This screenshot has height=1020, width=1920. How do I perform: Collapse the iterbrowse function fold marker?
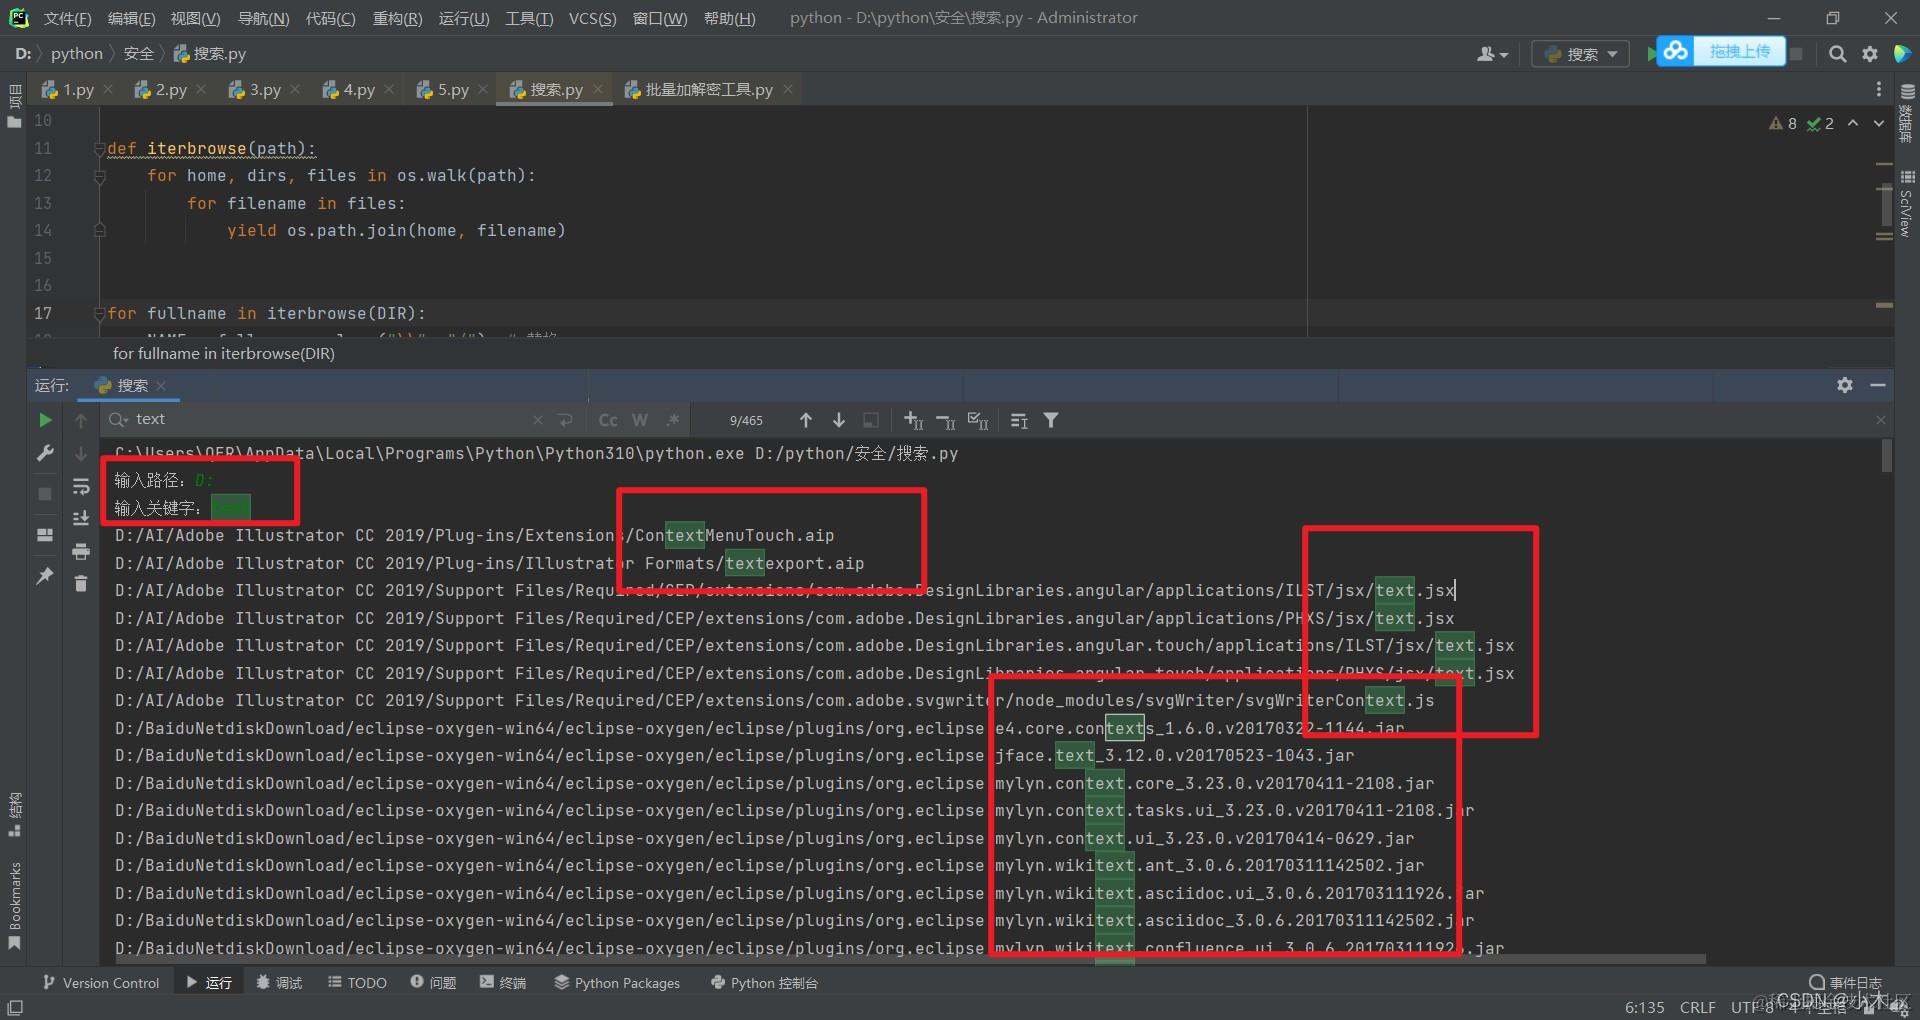point(99,149)
